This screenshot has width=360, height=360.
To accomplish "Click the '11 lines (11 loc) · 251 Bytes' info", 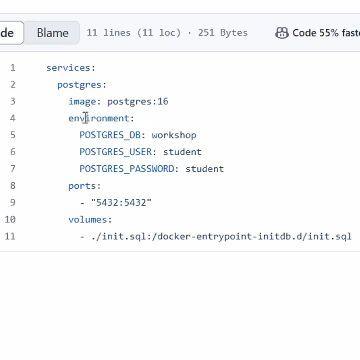I will [x=167, y=33].
